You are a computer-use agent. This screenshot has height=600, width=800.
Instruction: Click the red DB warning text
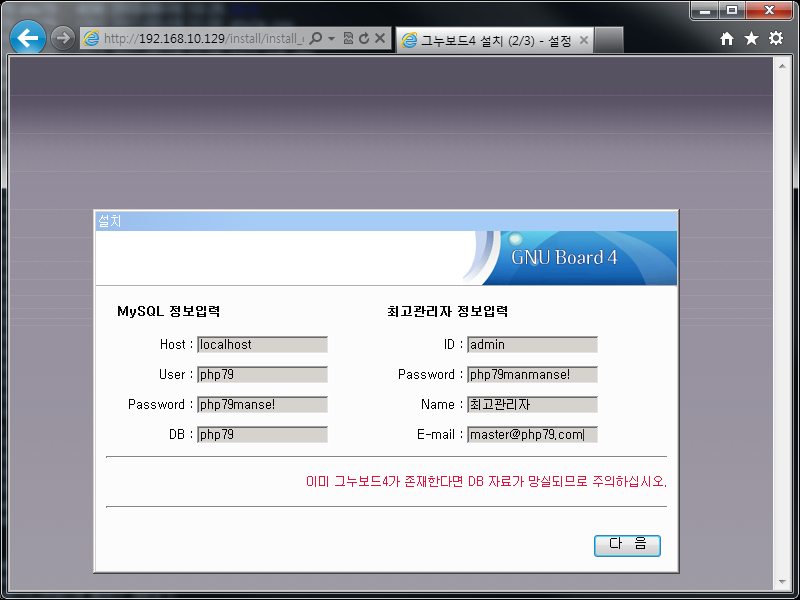pos(486,481)
